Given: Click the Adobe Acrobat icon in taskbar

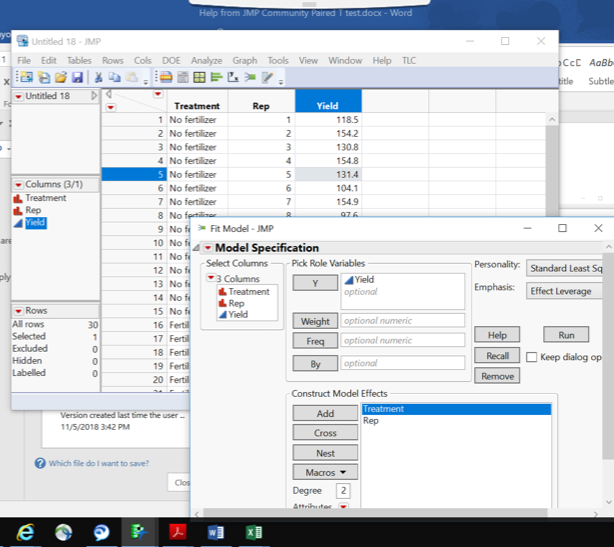Looking at the screenshot, I should pyautogui.click(x=177, y=532).
